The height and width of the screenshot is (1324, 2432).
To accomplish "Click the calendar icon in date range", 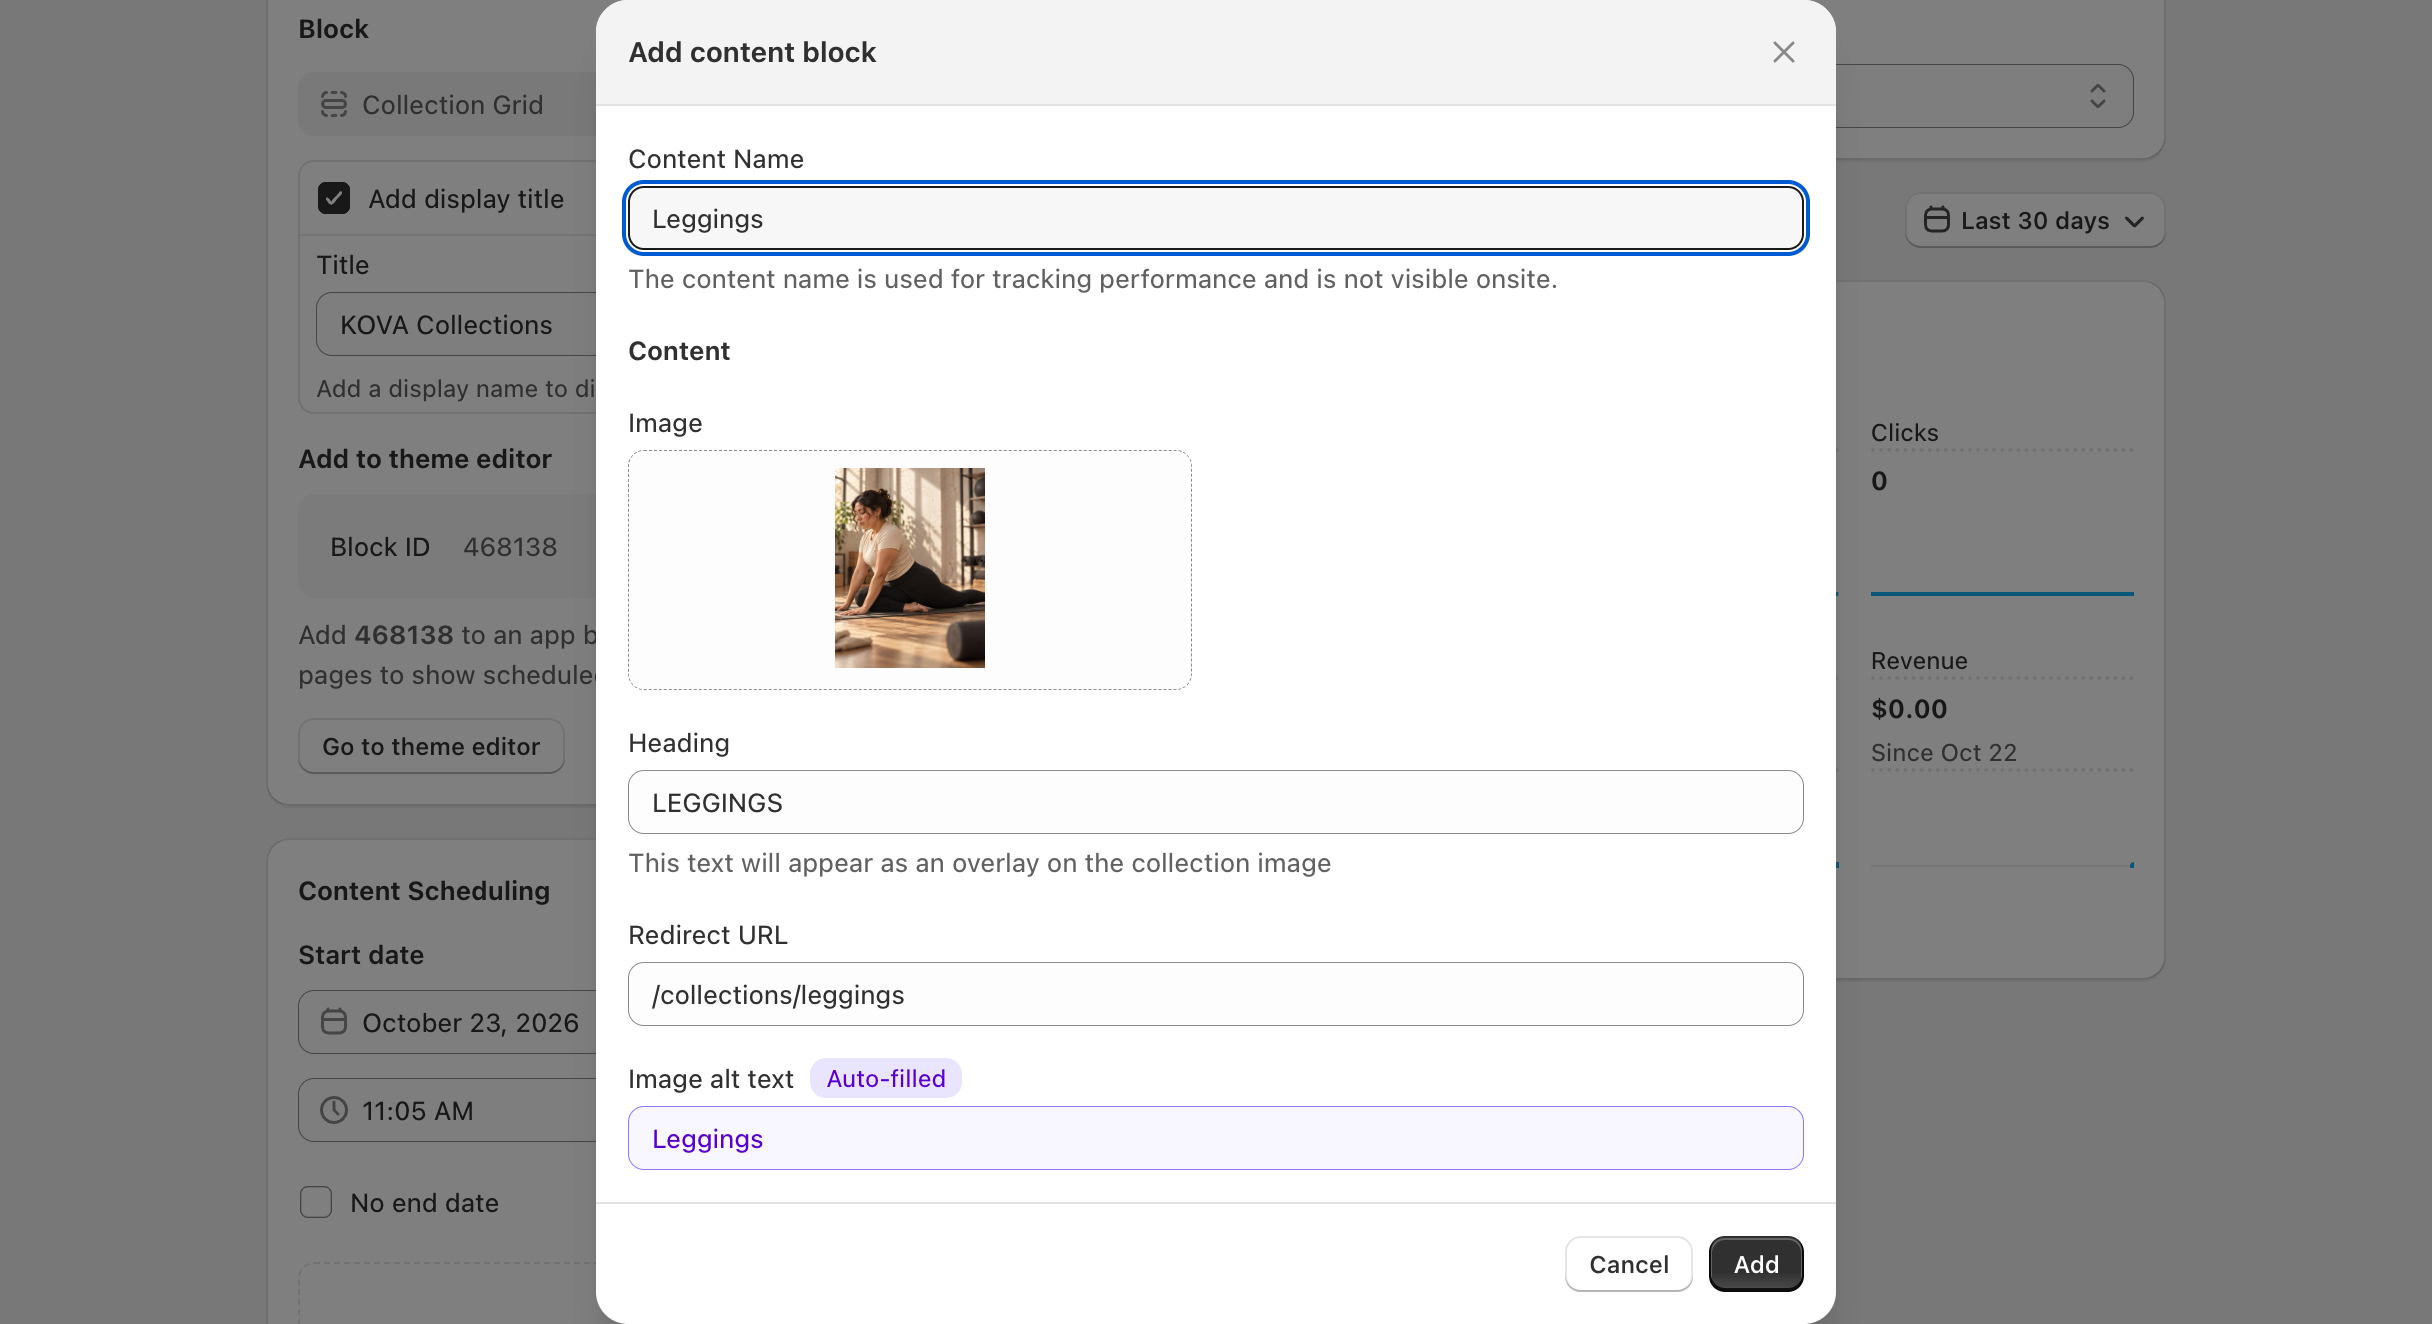I will tap(1937, 220).
